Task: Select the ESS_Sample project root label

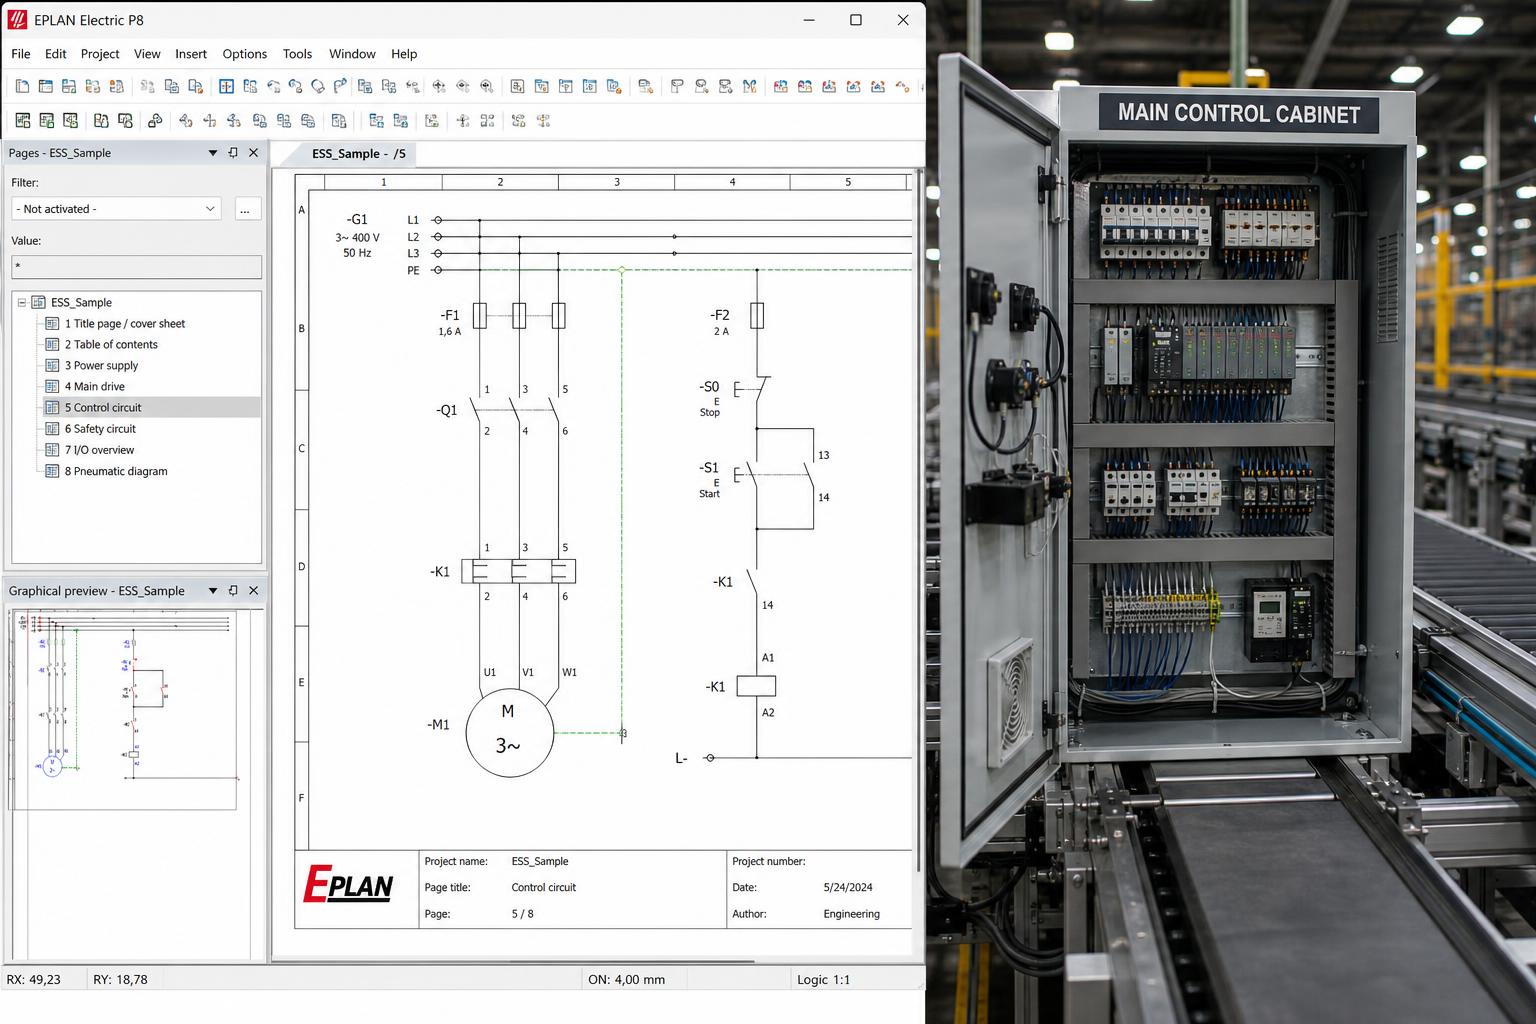Action: coord(81,302)
